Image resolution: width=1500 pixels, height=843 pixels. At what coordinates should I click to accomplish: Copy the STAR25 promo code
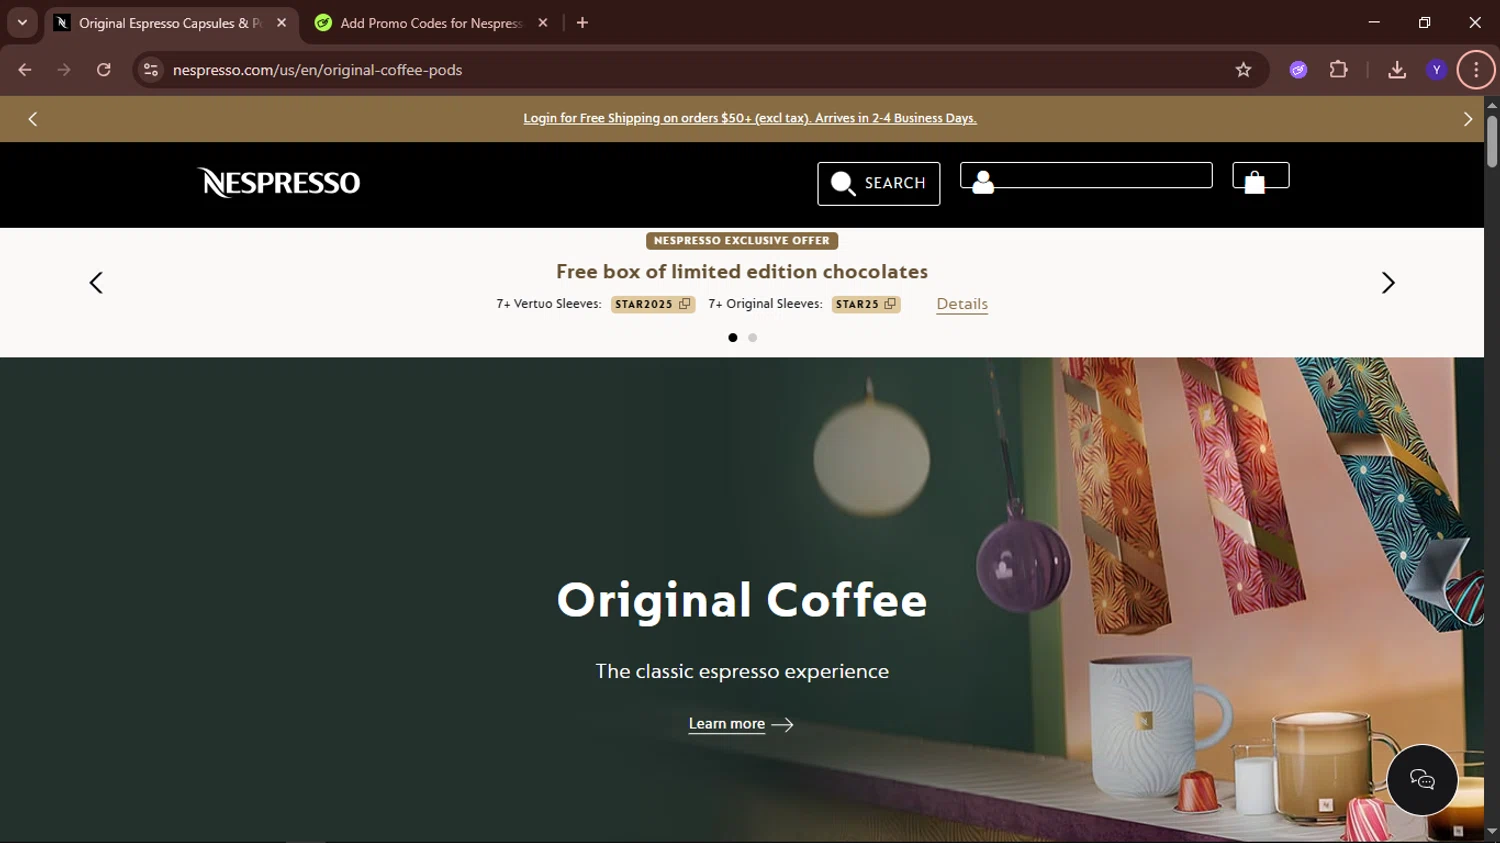[865, 304]
